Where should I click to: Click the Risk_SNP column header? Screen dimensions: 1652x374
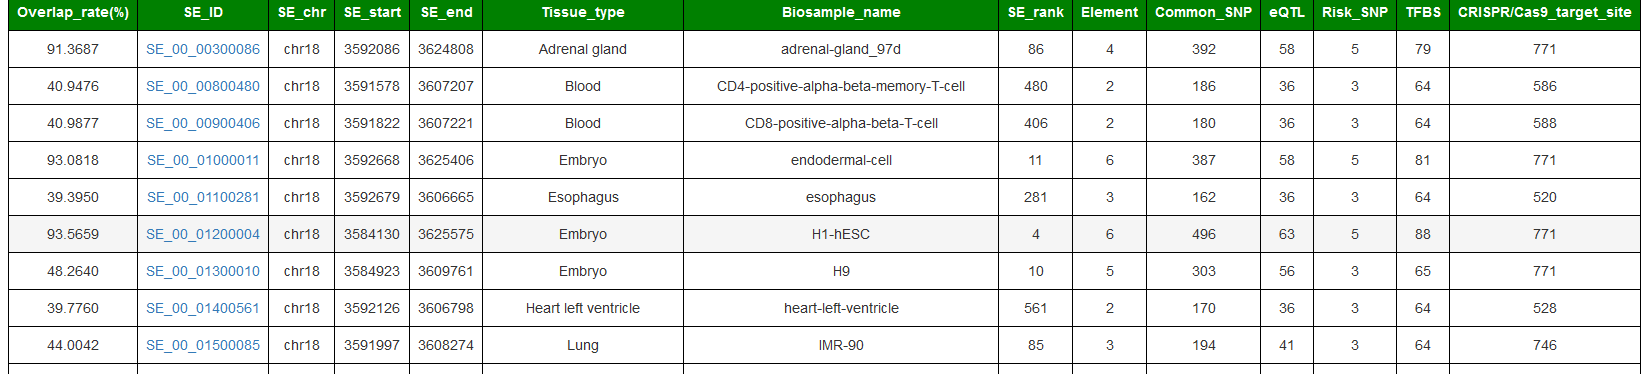coord(1355,13)
